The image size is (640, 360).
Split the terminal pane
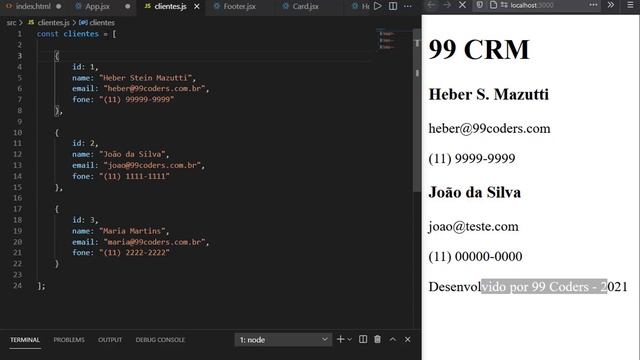tap(363, 339)
